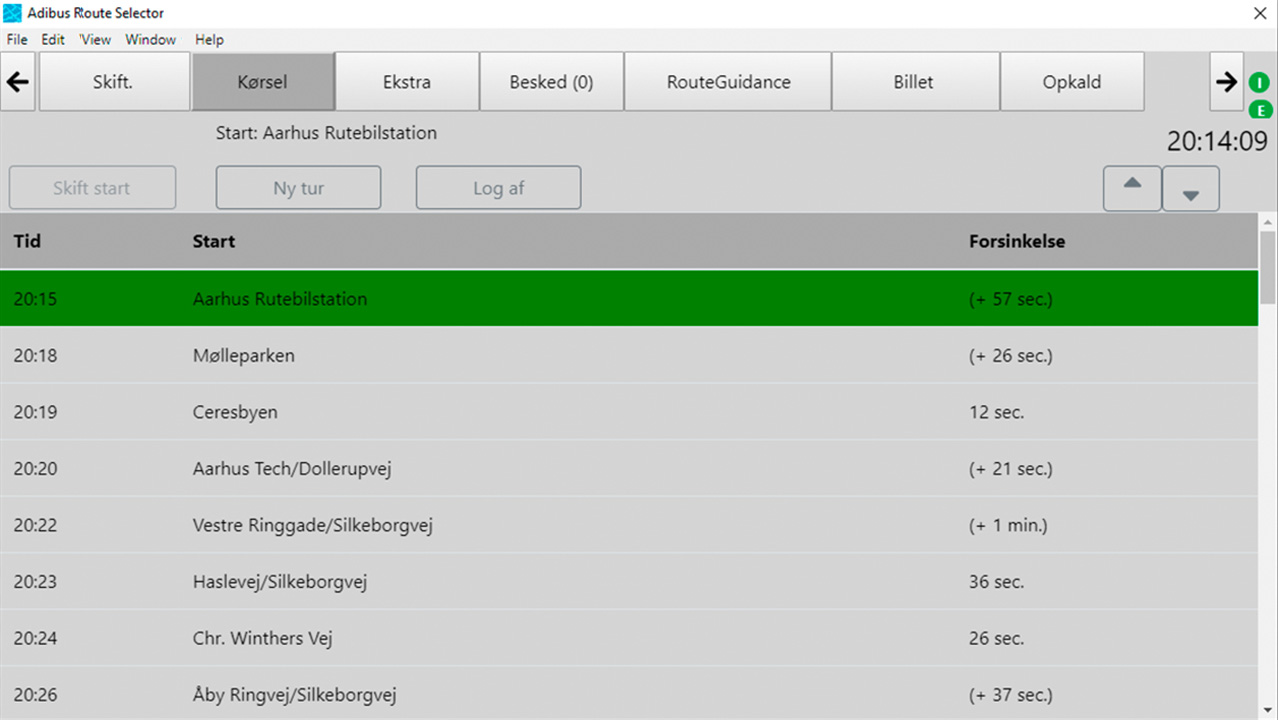Open the Window menu
1278x720 pixels.
click(151, 40)
